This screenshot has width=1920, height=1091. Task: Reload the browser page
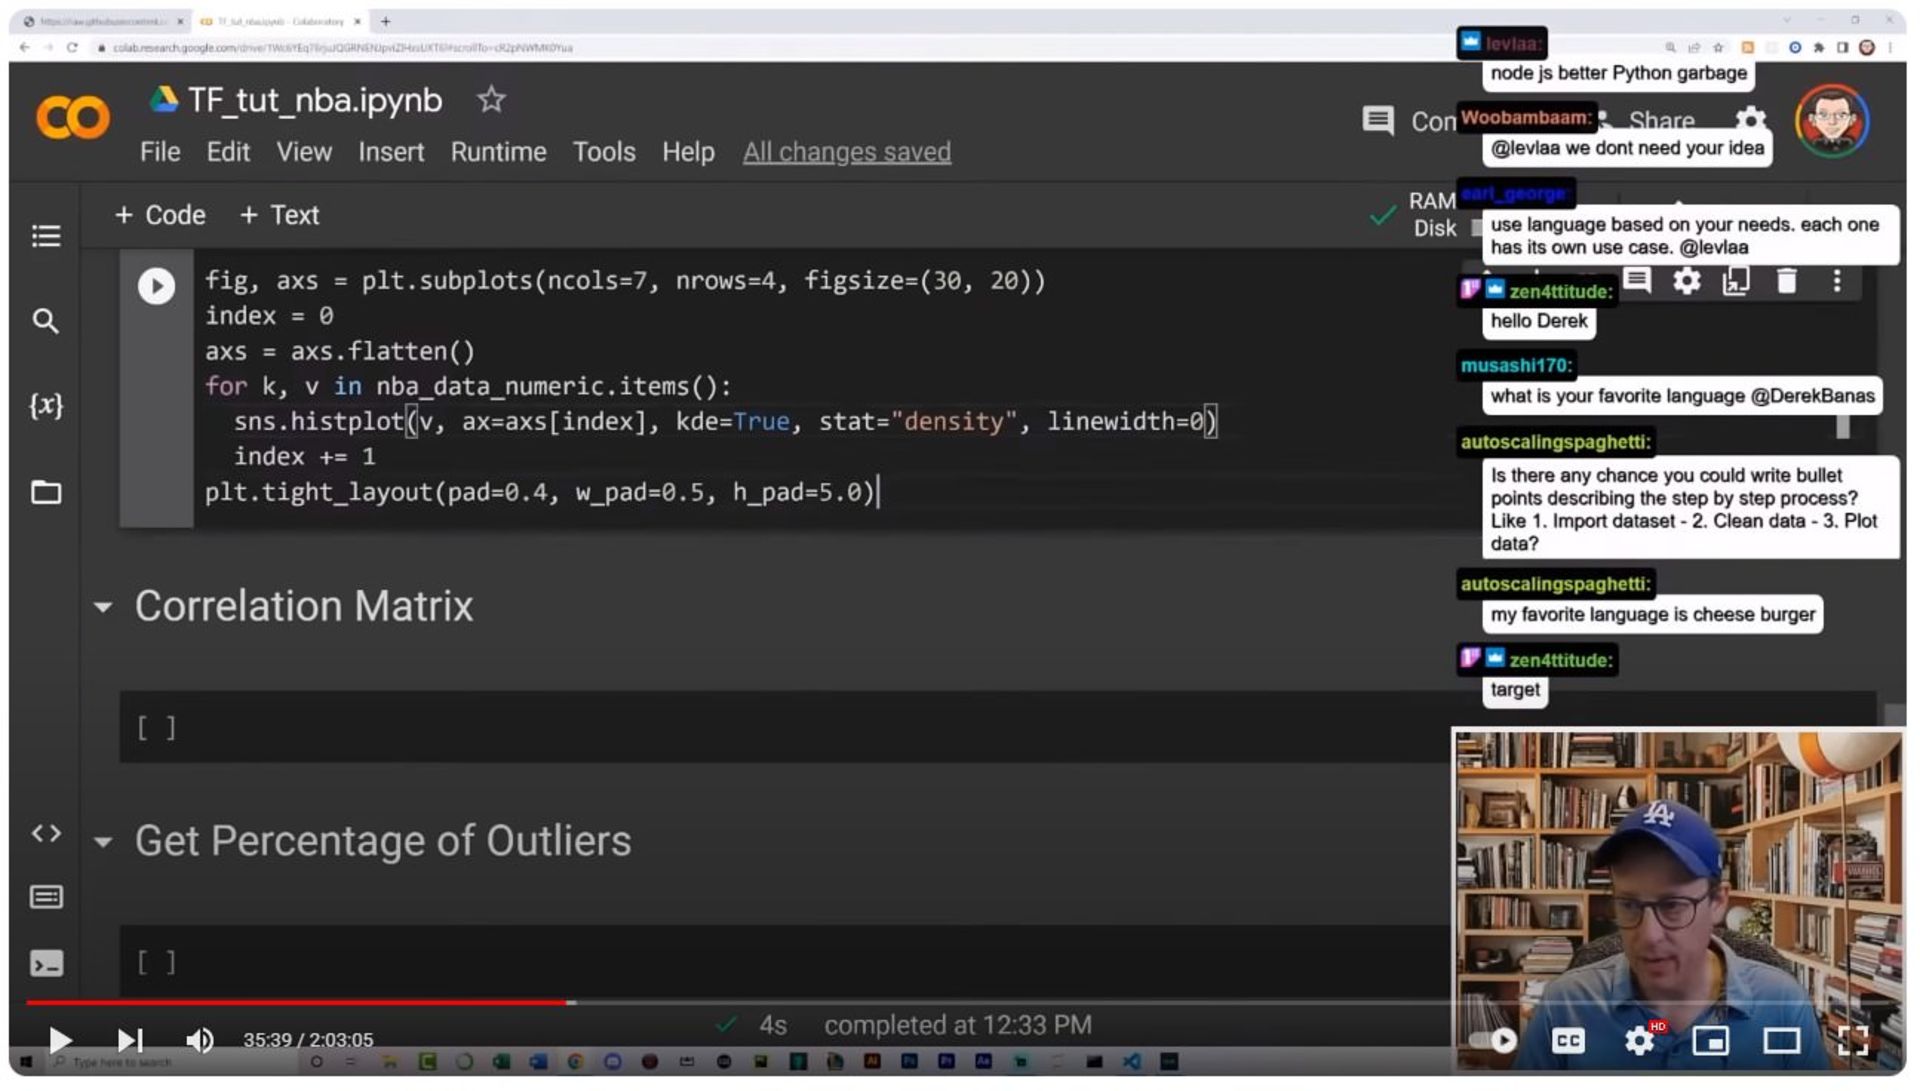coord(72,47)
